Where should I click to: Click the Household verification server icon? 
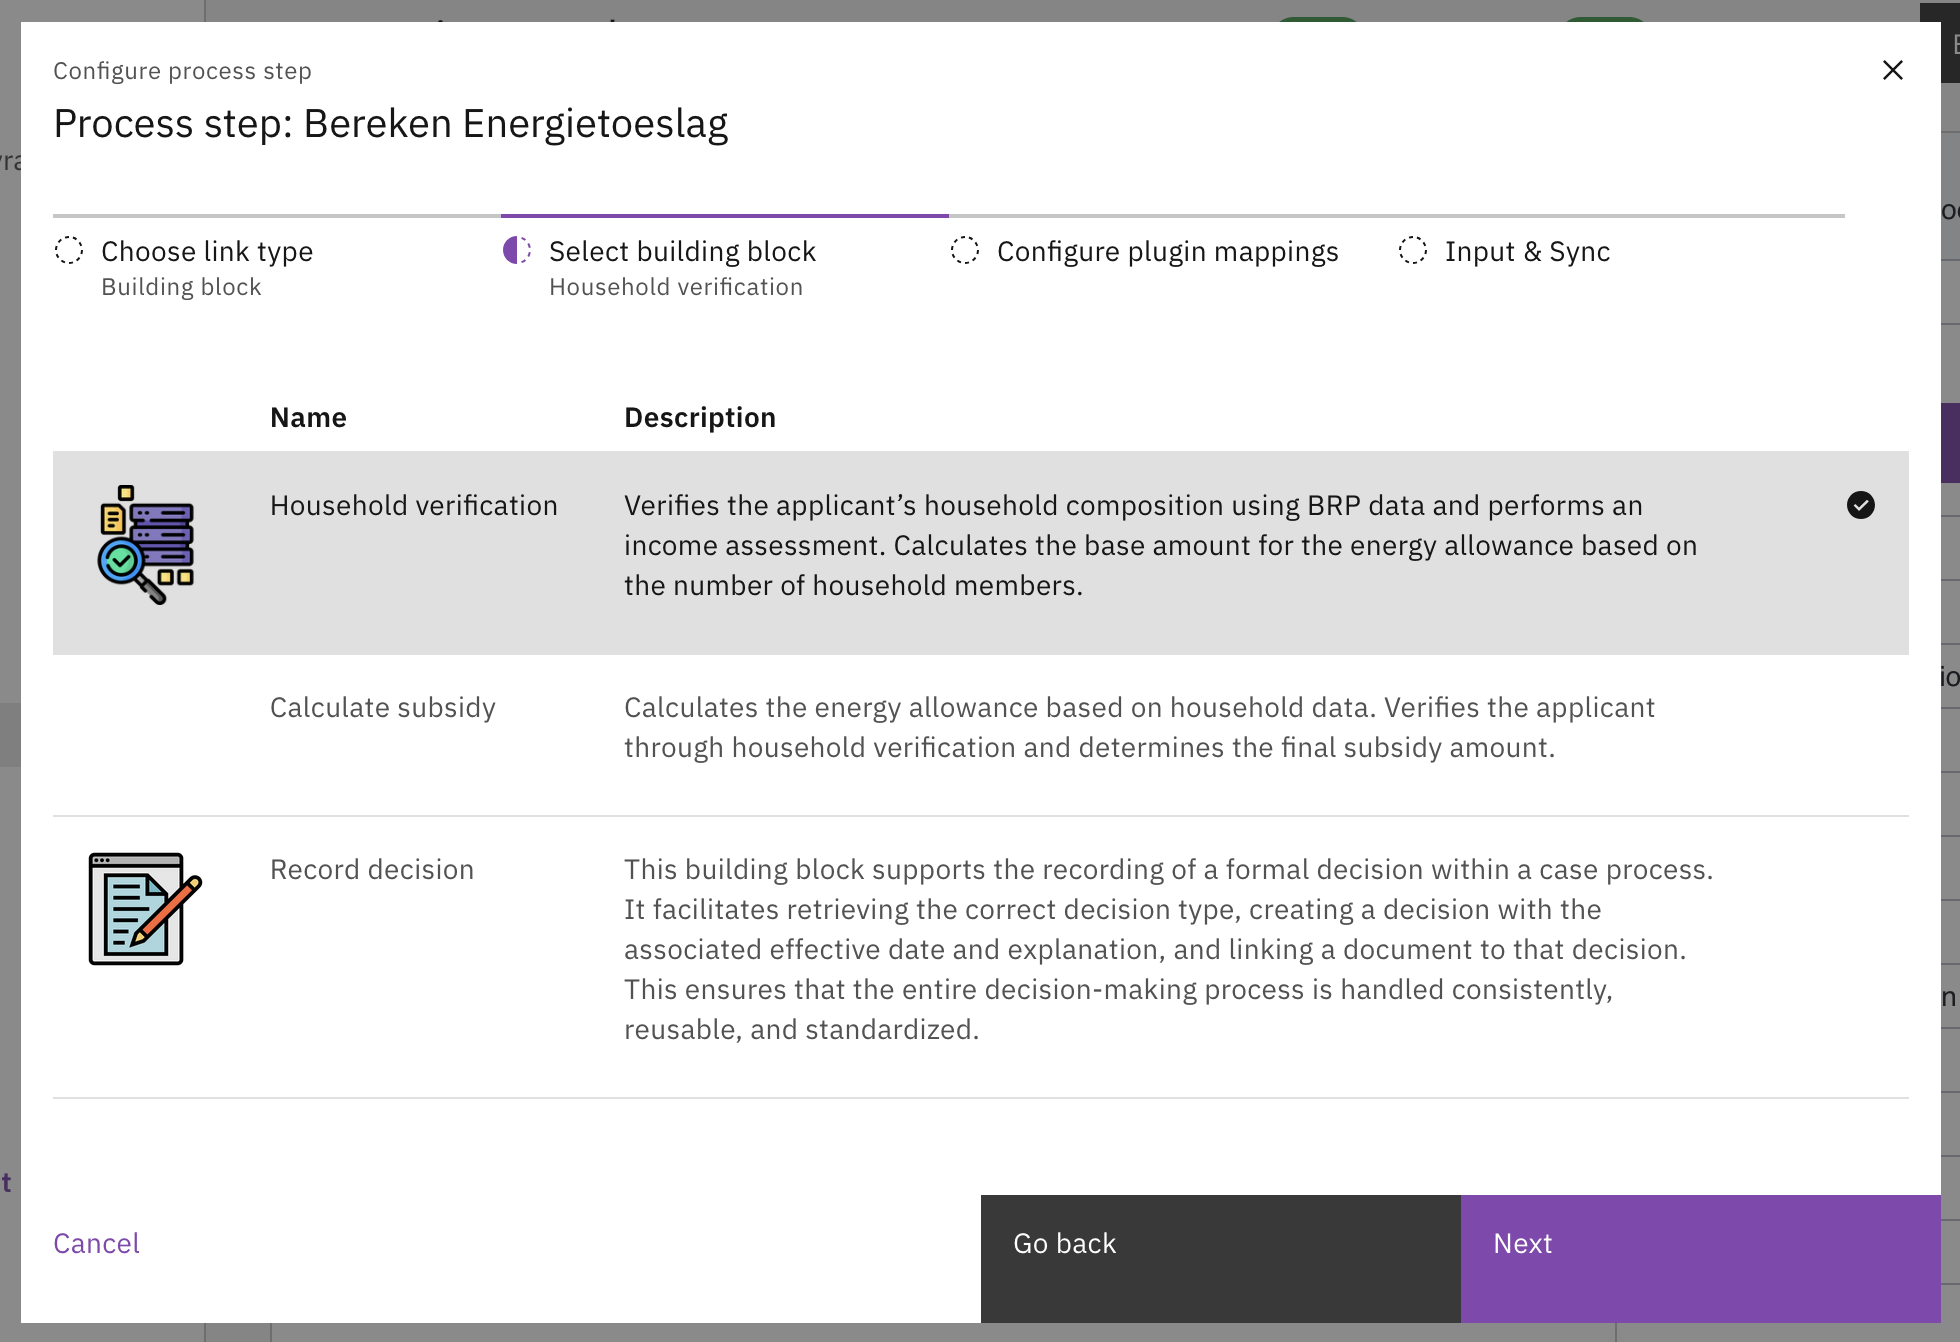click(146, 544)
